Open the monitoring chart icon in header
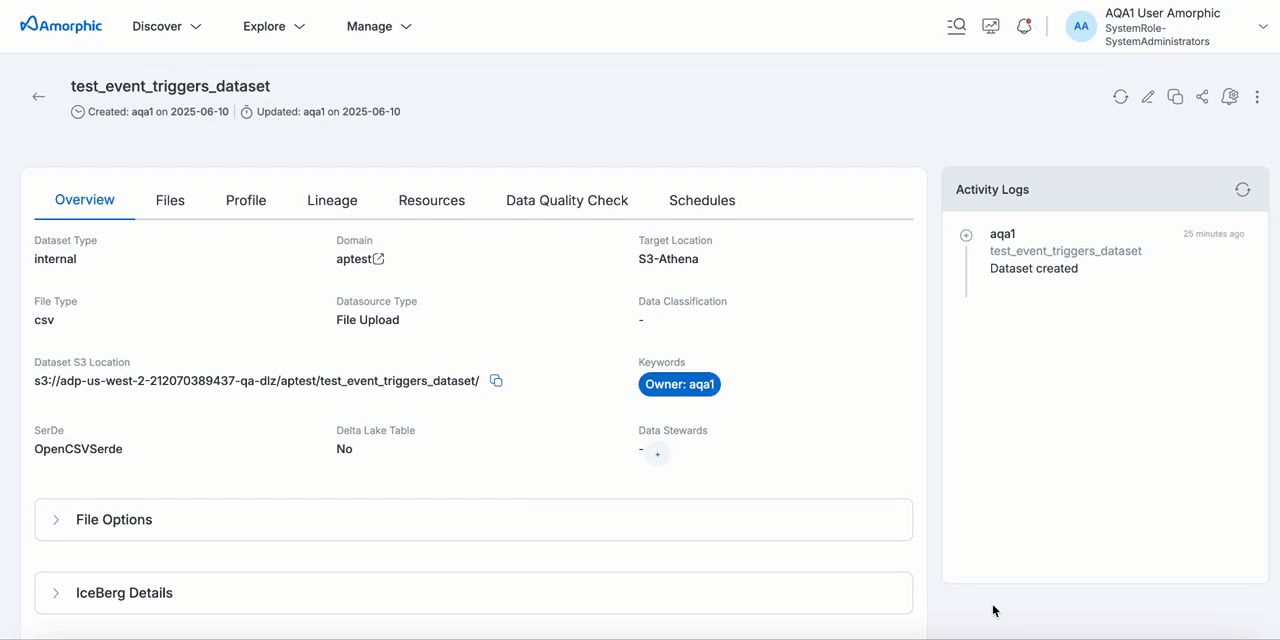Image resolution: width=1280 pixels, height=640 pixels. [x=991, y=27]
